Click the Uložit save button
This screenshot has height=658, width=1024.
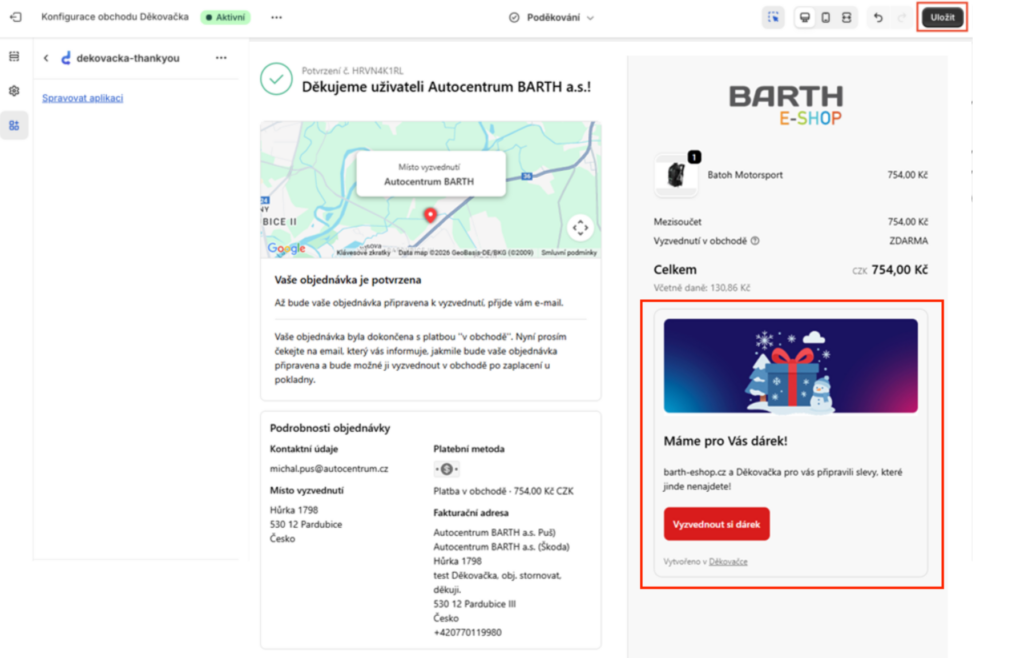[941, 18]
